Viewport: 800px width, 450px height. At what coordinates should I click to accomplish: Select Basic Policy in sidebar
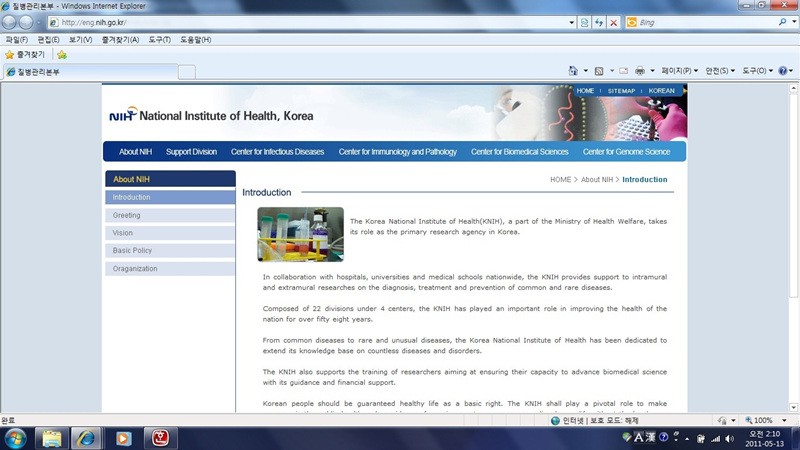click(x=170, y=251)
